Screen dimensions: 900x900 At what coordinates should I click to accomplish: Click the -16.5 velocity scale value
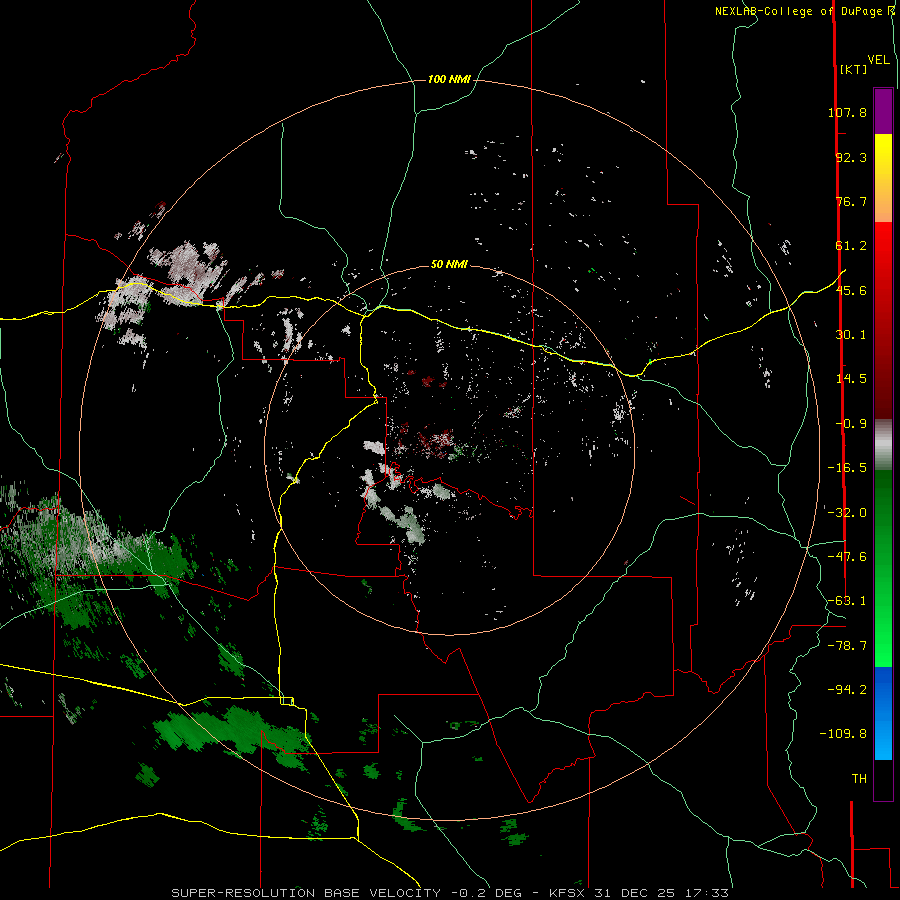pyautogui.click(x=847, y=468)
